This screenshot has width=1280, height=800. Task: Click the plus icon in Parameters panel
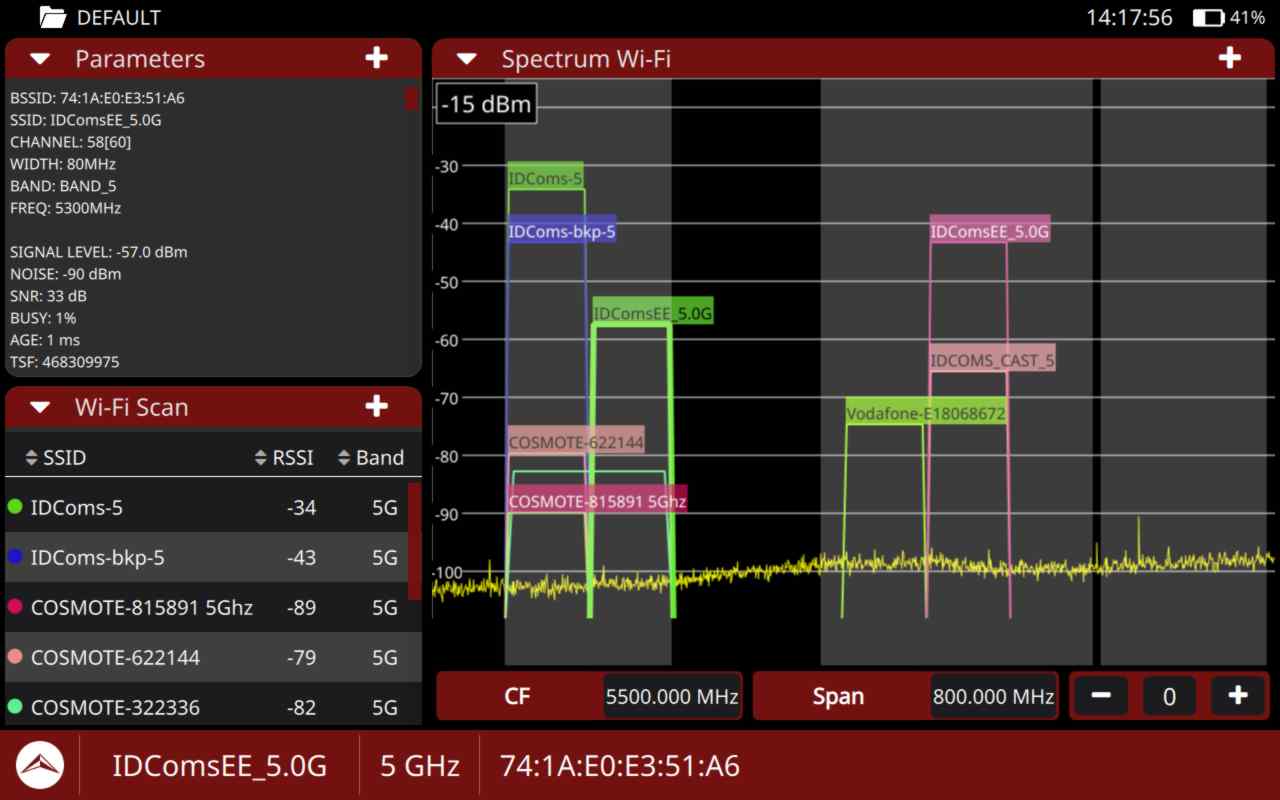click(x=376, y=58)
